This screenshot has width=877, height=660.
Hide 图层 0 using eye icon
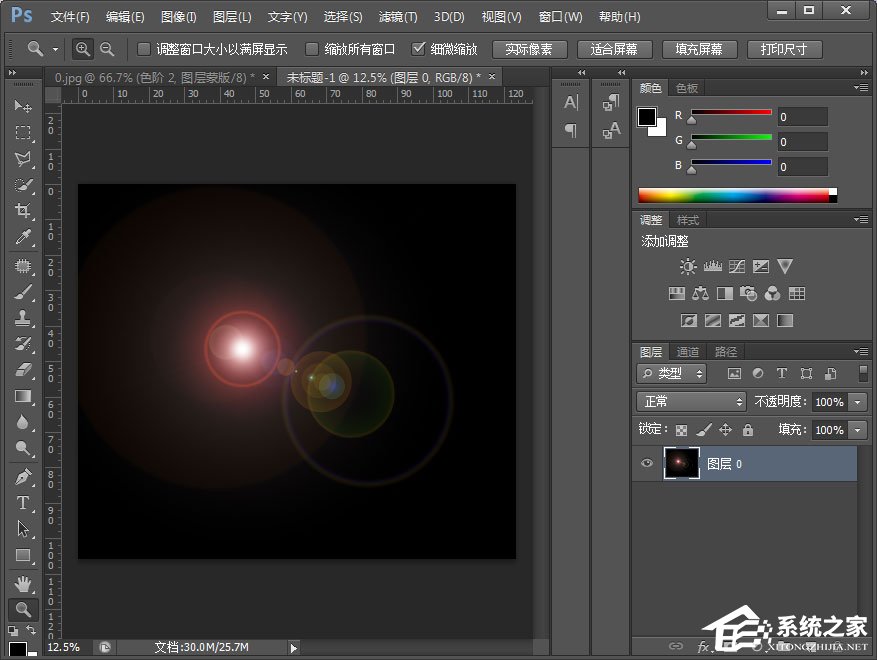(647, 463)
